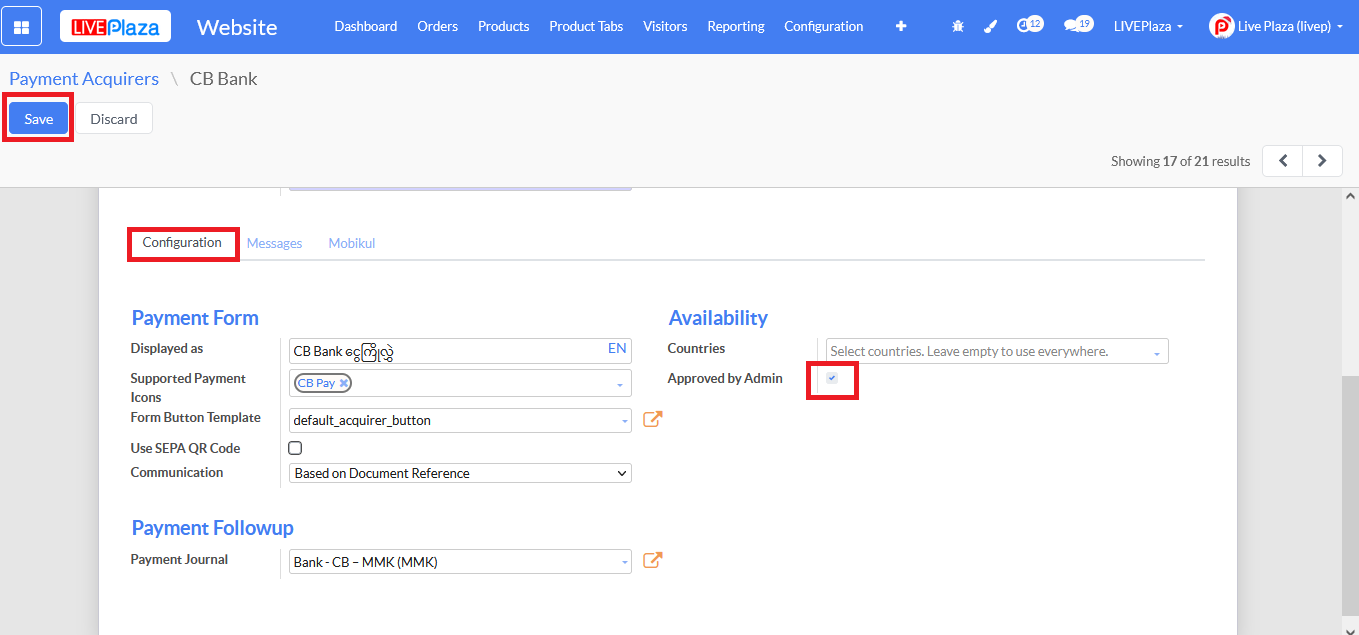Select the Configuration form tab

[182, 243]
